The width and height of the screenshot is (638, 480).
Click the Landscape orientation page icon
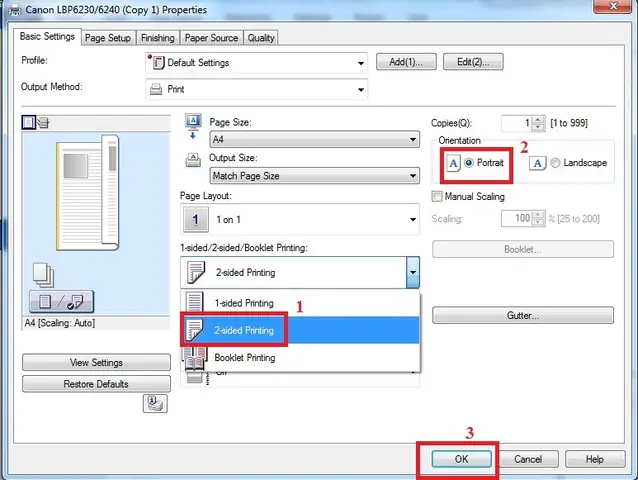click(x=537, y=164)
